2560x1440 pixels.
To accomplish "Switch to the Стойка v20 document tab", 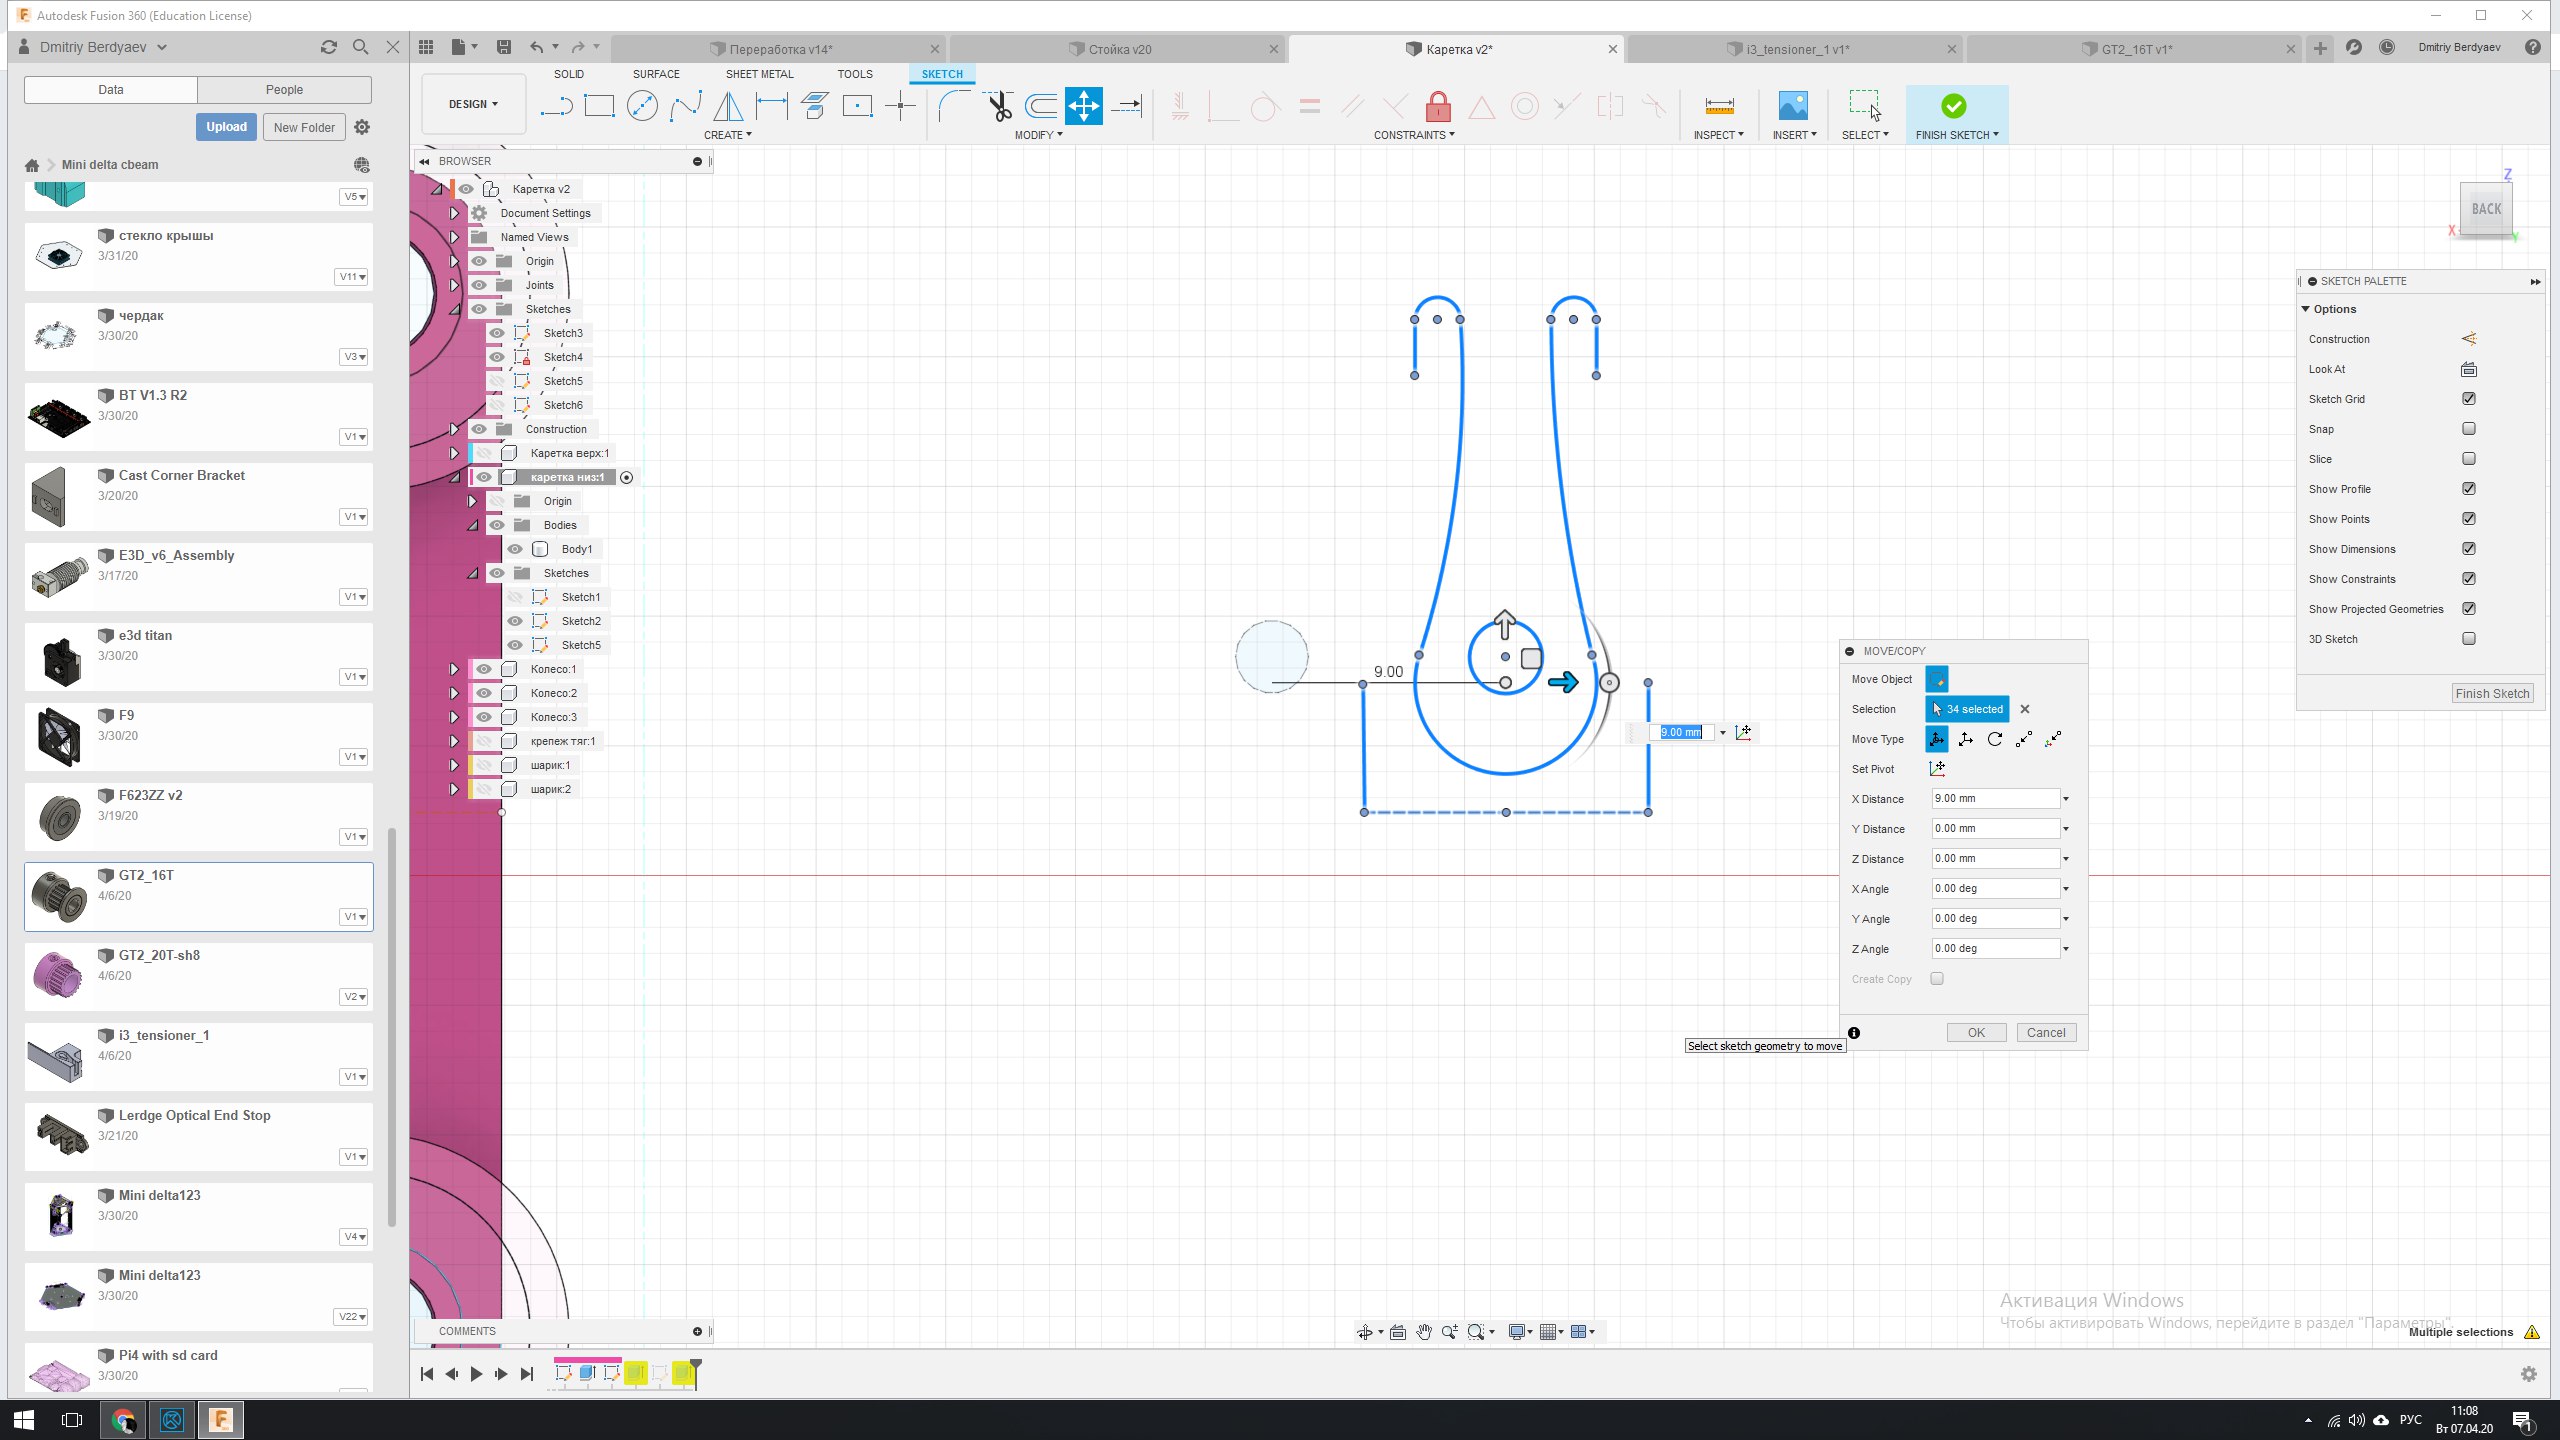I will tap(1118, 49).
